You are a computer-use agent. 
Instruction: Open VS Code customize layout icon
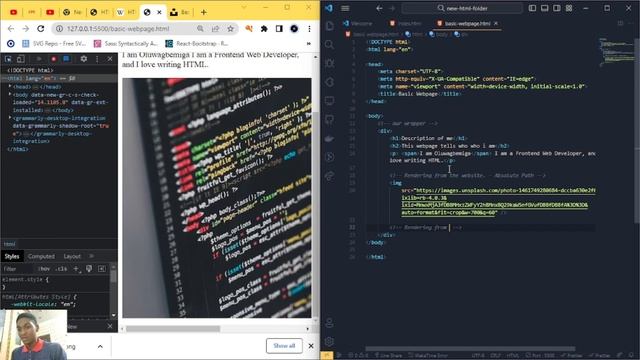tap(569, 8)
